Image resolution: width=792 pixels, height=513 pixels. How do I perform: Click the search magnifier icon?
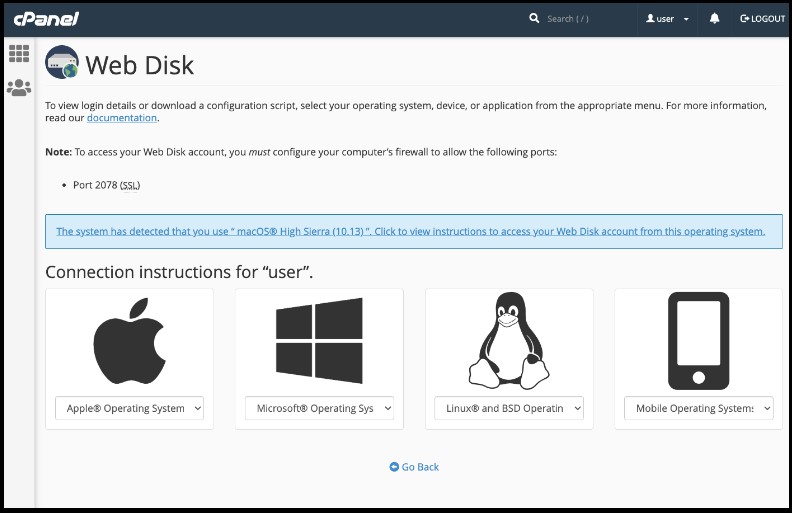(534, 19)
